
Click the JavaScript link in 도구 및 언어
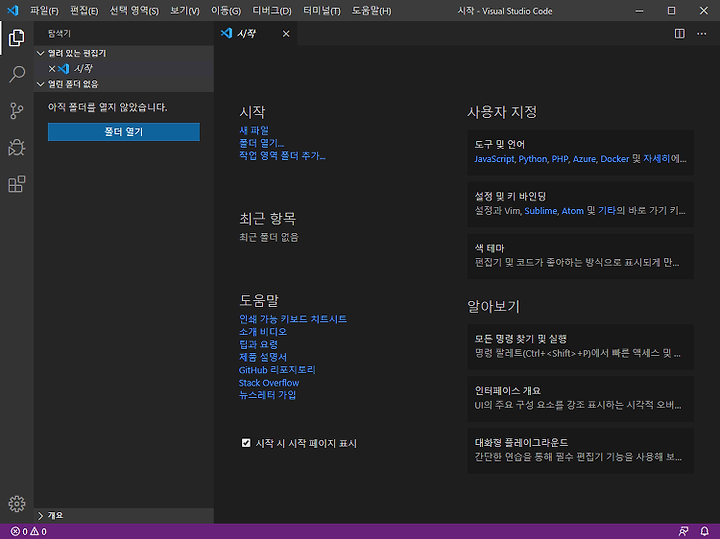[495, 159]
